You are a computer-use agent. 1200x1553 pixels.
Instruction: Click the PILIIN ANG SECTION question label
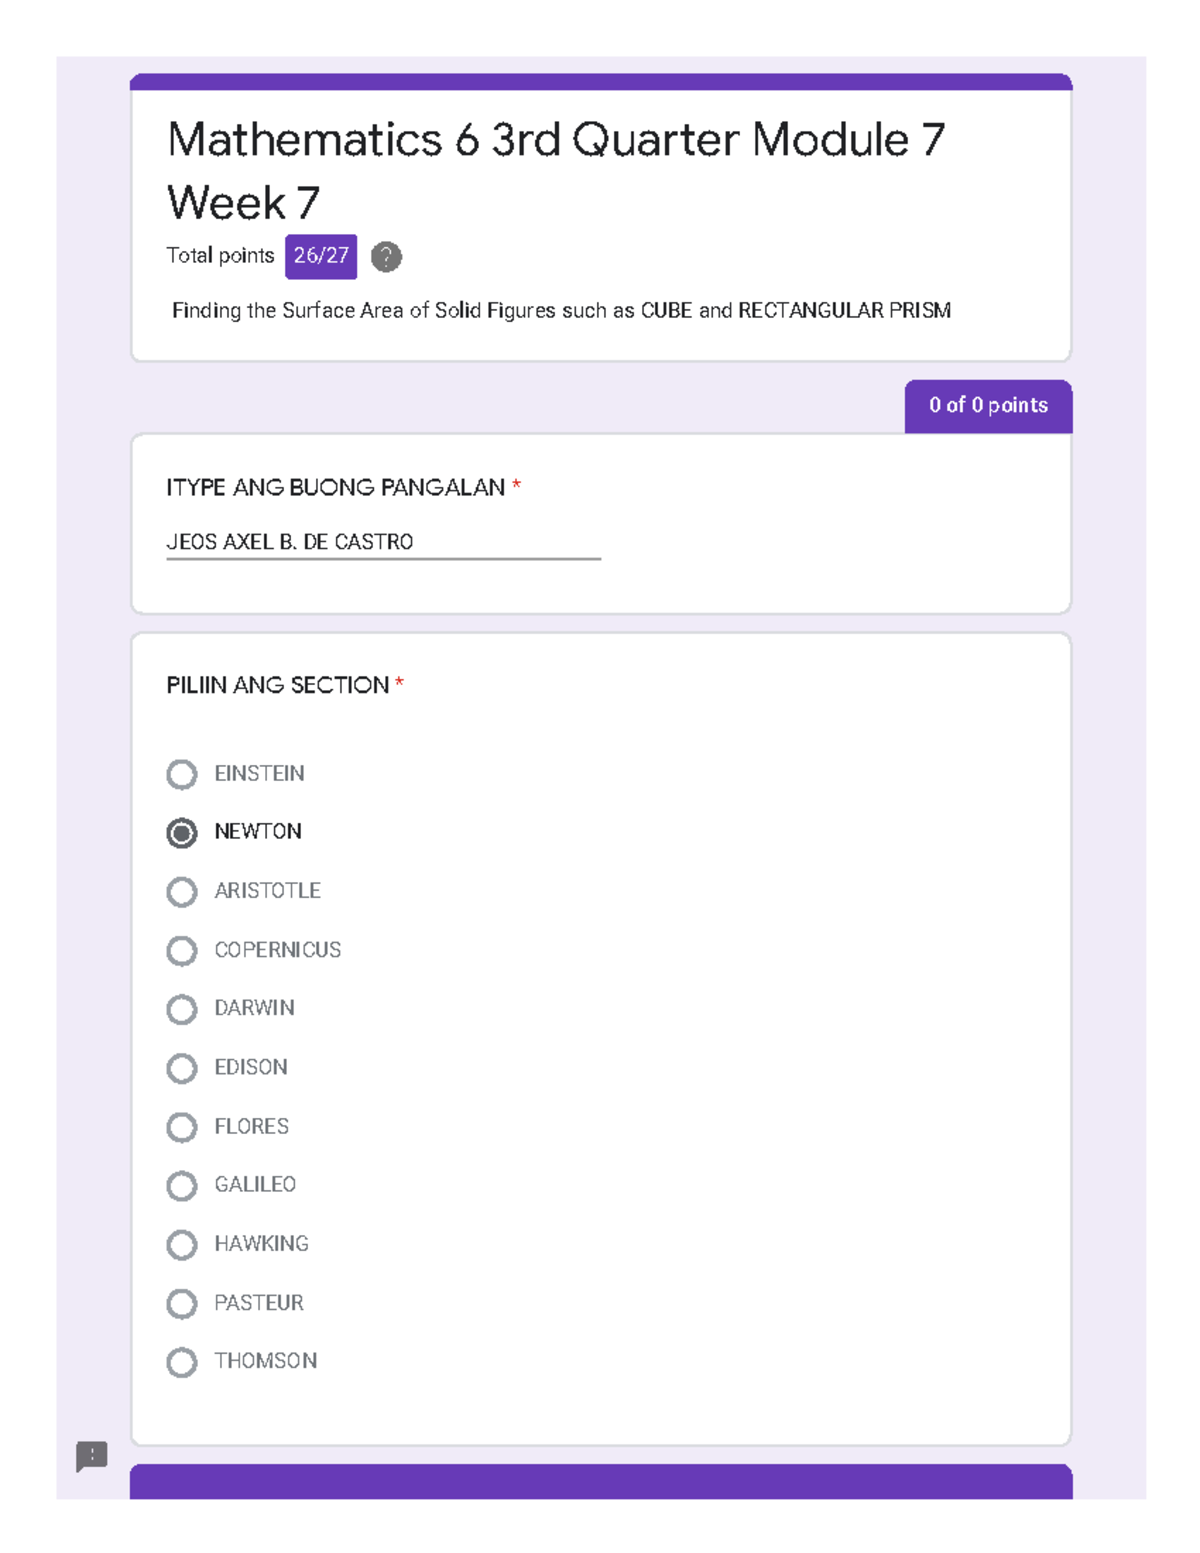pos(278,685)
